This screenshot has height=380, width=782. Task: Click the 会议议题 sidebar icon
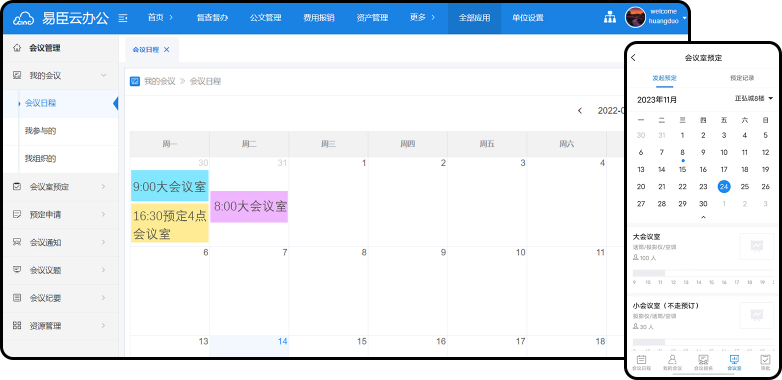17,270
